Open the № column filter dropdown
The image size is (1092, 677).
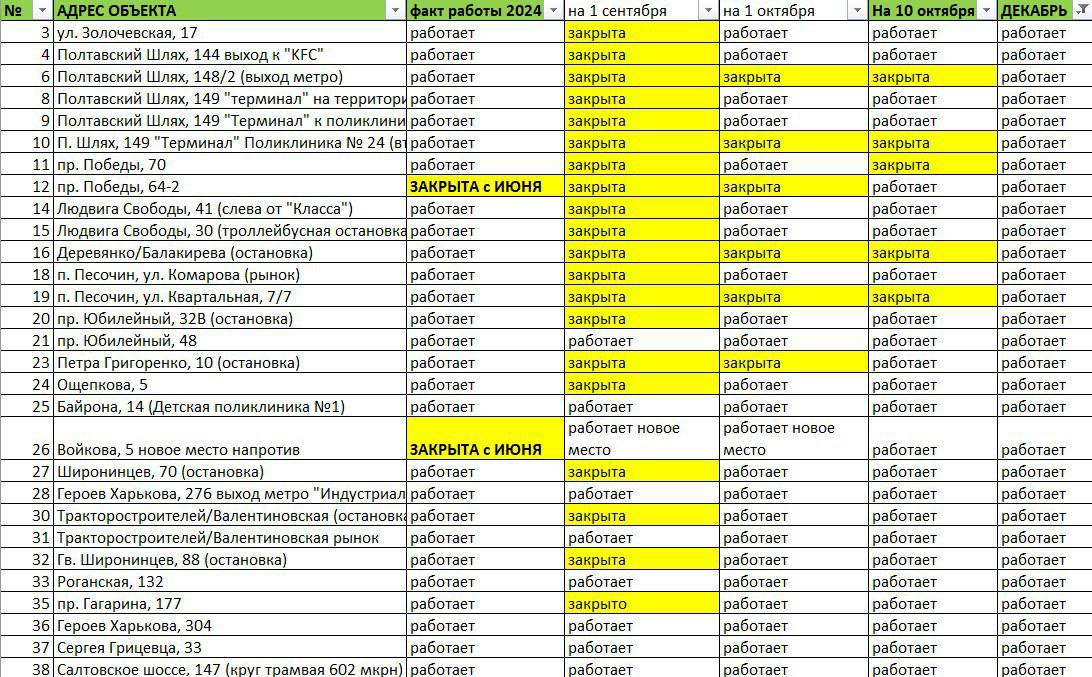42,11
